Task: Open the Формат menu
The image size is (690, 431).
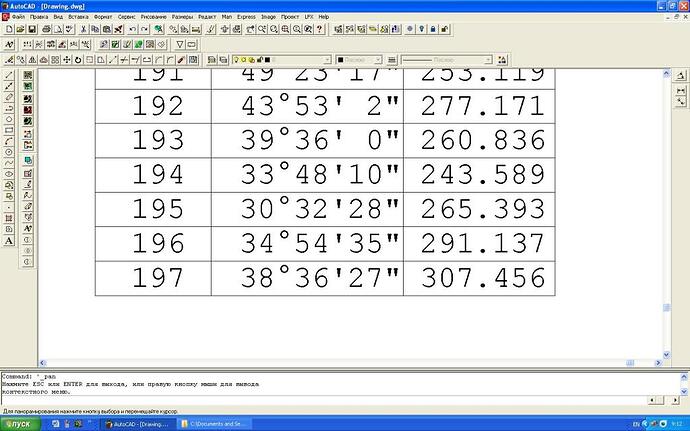Action: coord(103,17)
